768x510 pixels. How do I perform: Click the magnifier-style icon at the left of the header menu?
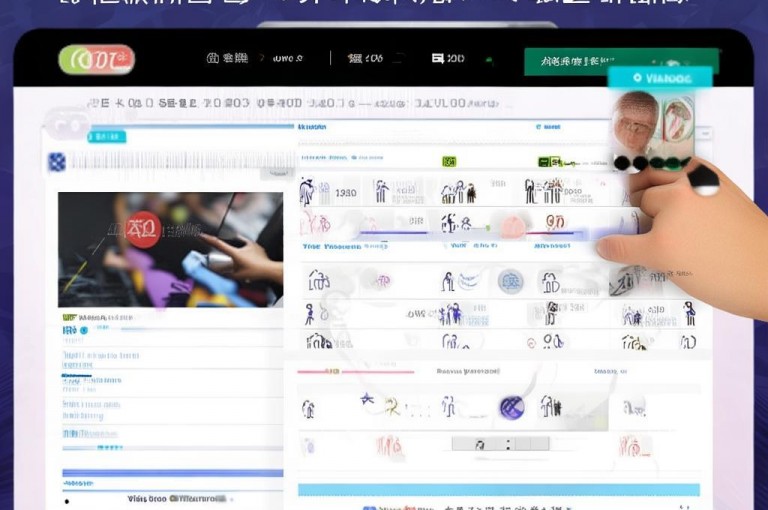click(213, 58)
